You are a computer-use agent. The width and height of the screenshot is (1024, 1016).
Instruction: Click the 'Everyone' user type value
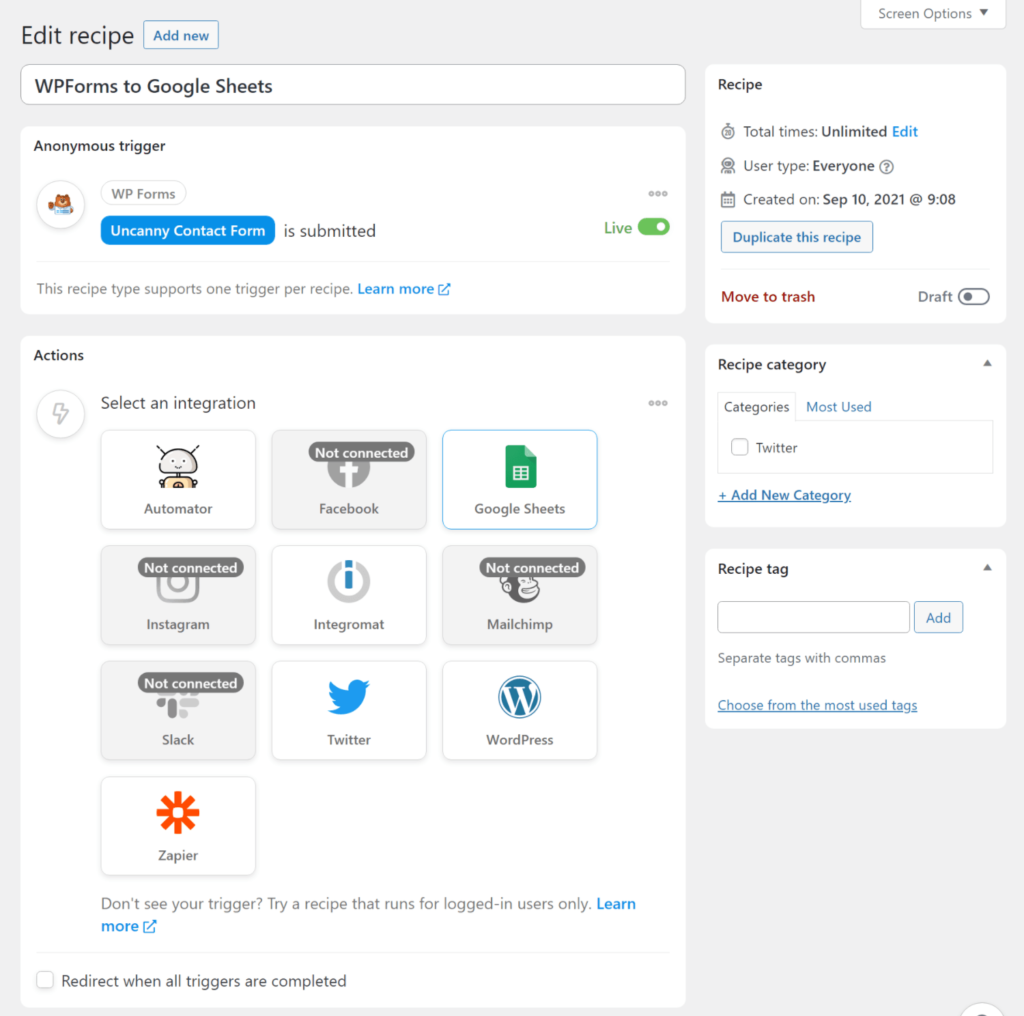tap(843, 166)
